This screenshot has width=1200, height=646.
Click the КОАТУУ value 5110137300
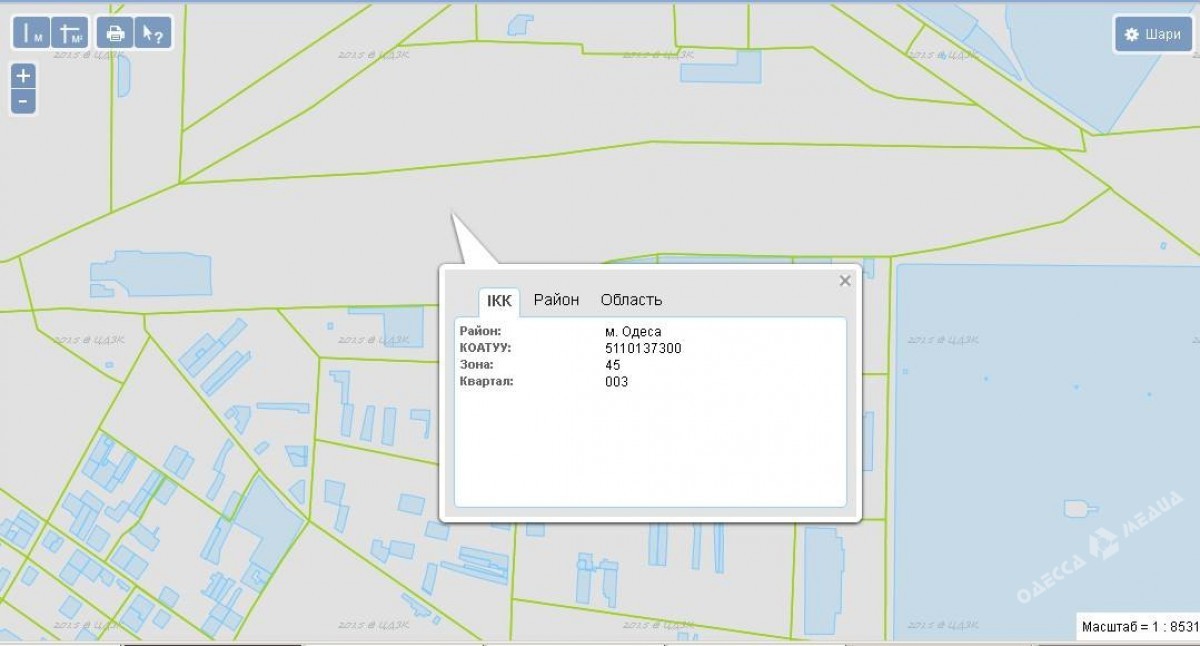(643, 348)
